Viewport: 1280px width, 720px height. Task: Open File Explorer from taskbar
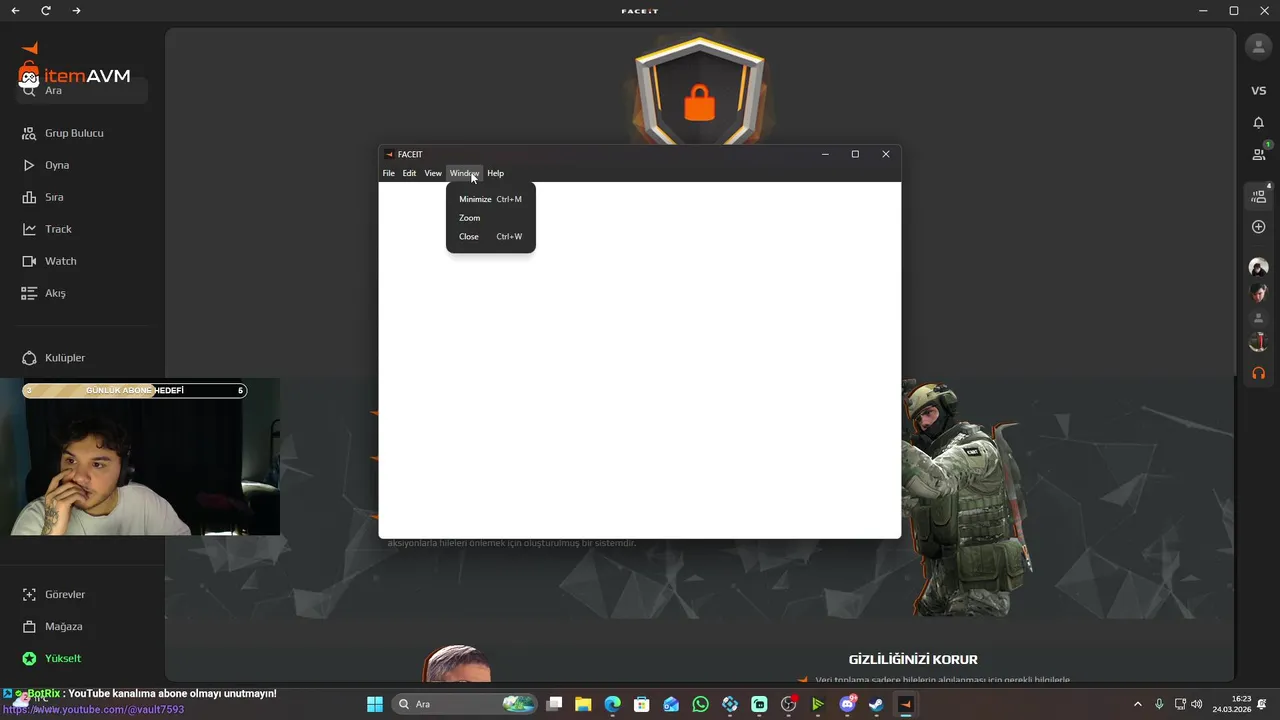583,704
